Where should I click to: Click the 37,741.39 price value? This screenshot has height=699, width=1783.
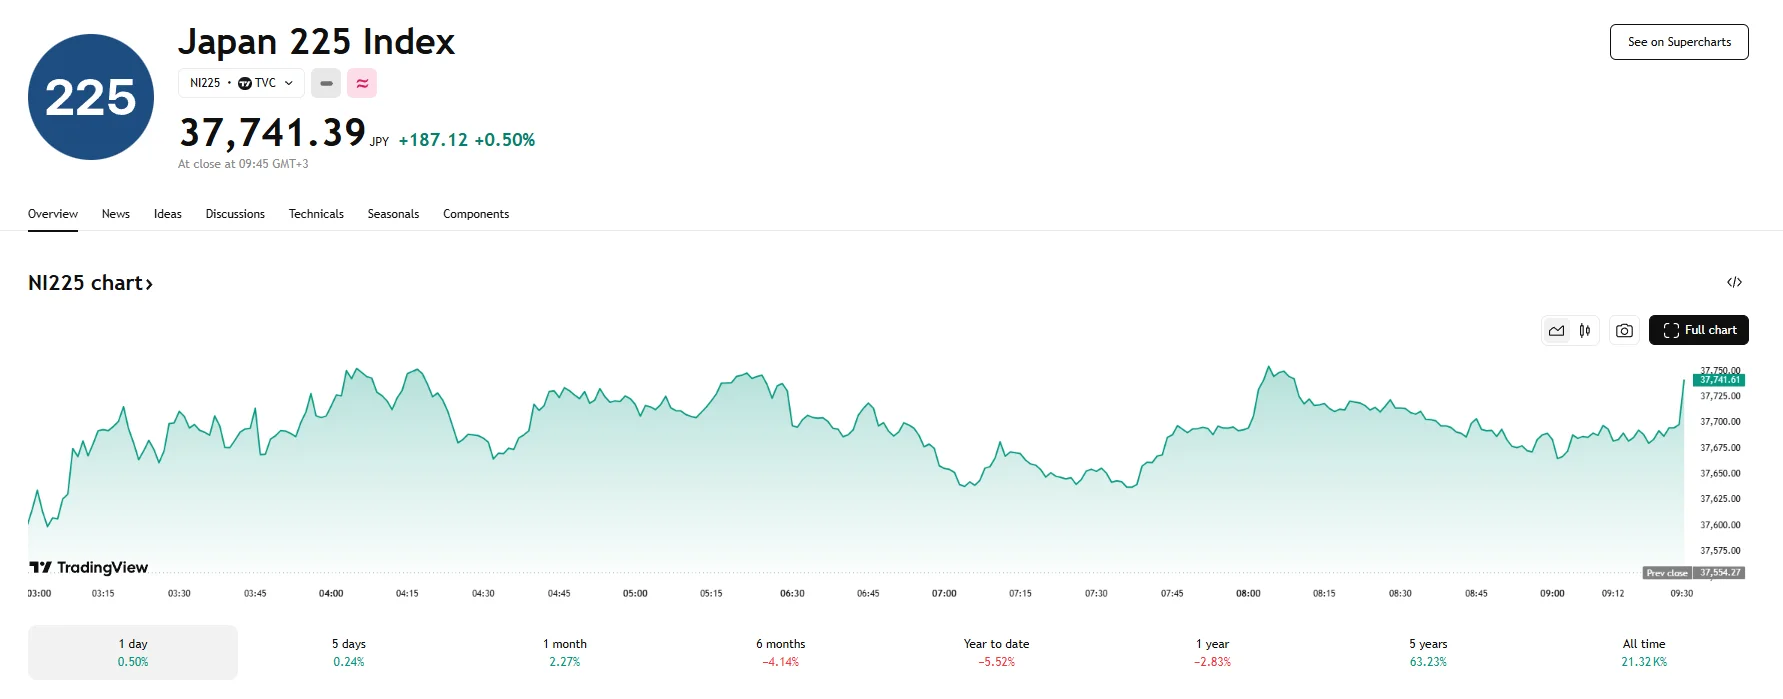point(273,132)
